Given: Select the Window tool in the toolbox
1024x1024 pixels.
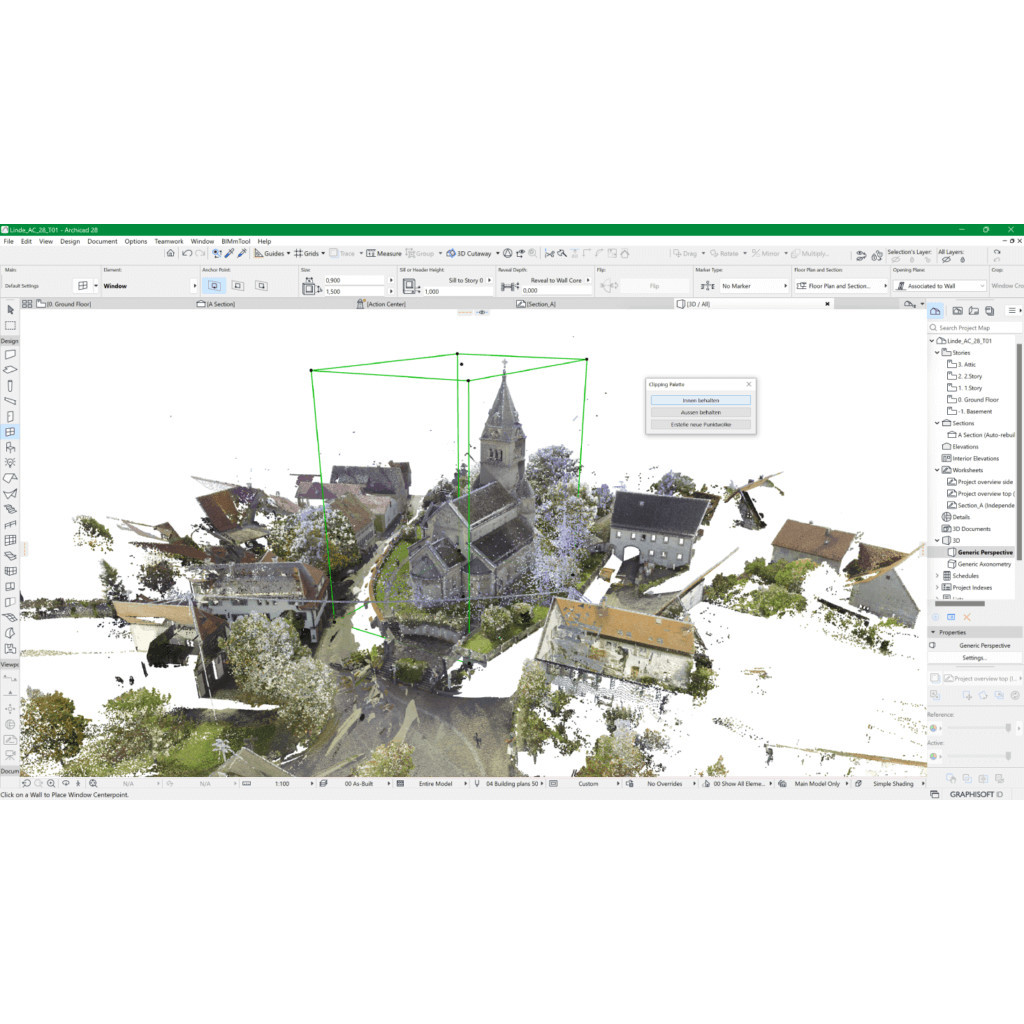Looking at the screenshot, I should coord(10,432).
